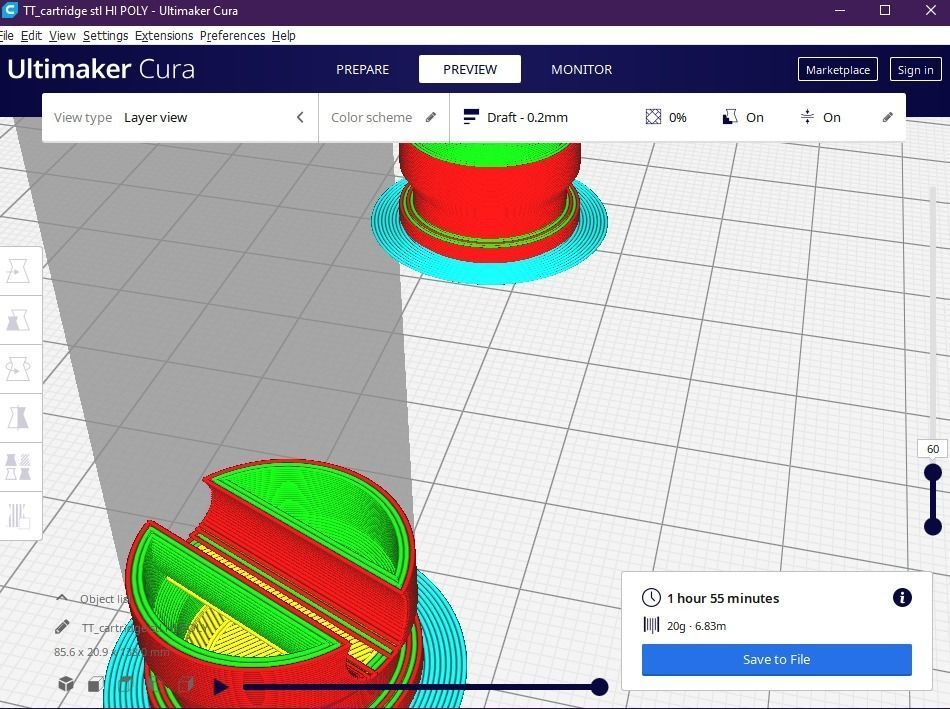Screen dimensions: 950x709
Task: Click the Cura logo in title bar
Action: pos(10,10)
